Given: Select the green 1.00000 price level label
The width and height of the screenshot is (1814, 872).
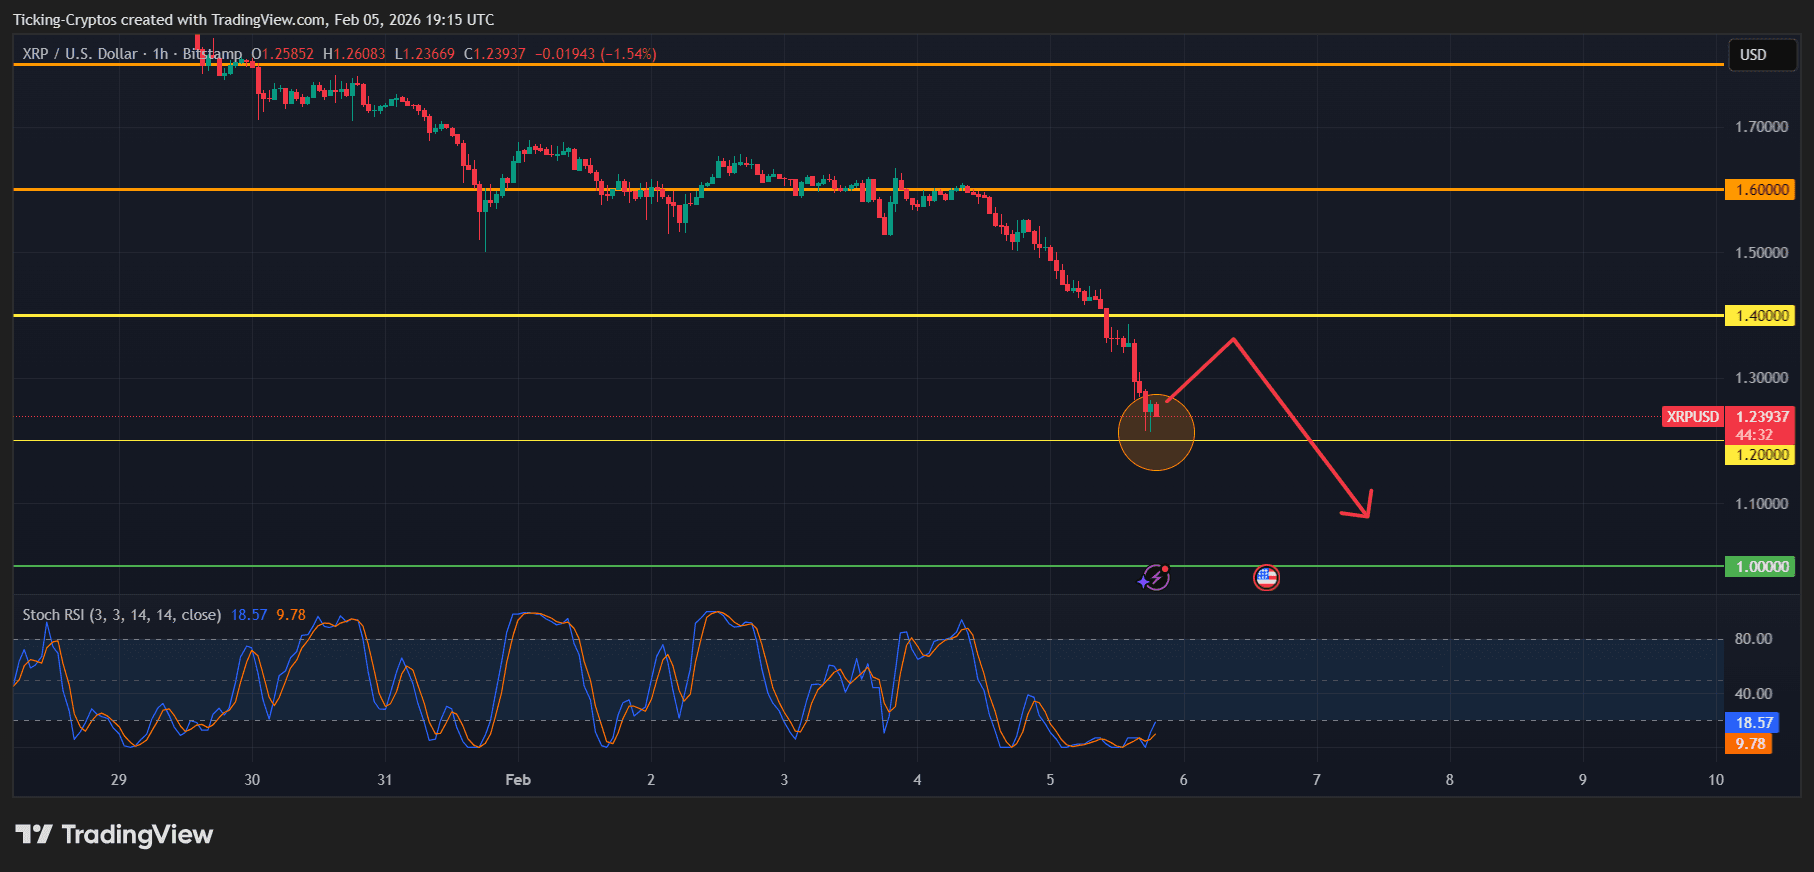Looking at the screenshot, I should [x=1760, y=567].
